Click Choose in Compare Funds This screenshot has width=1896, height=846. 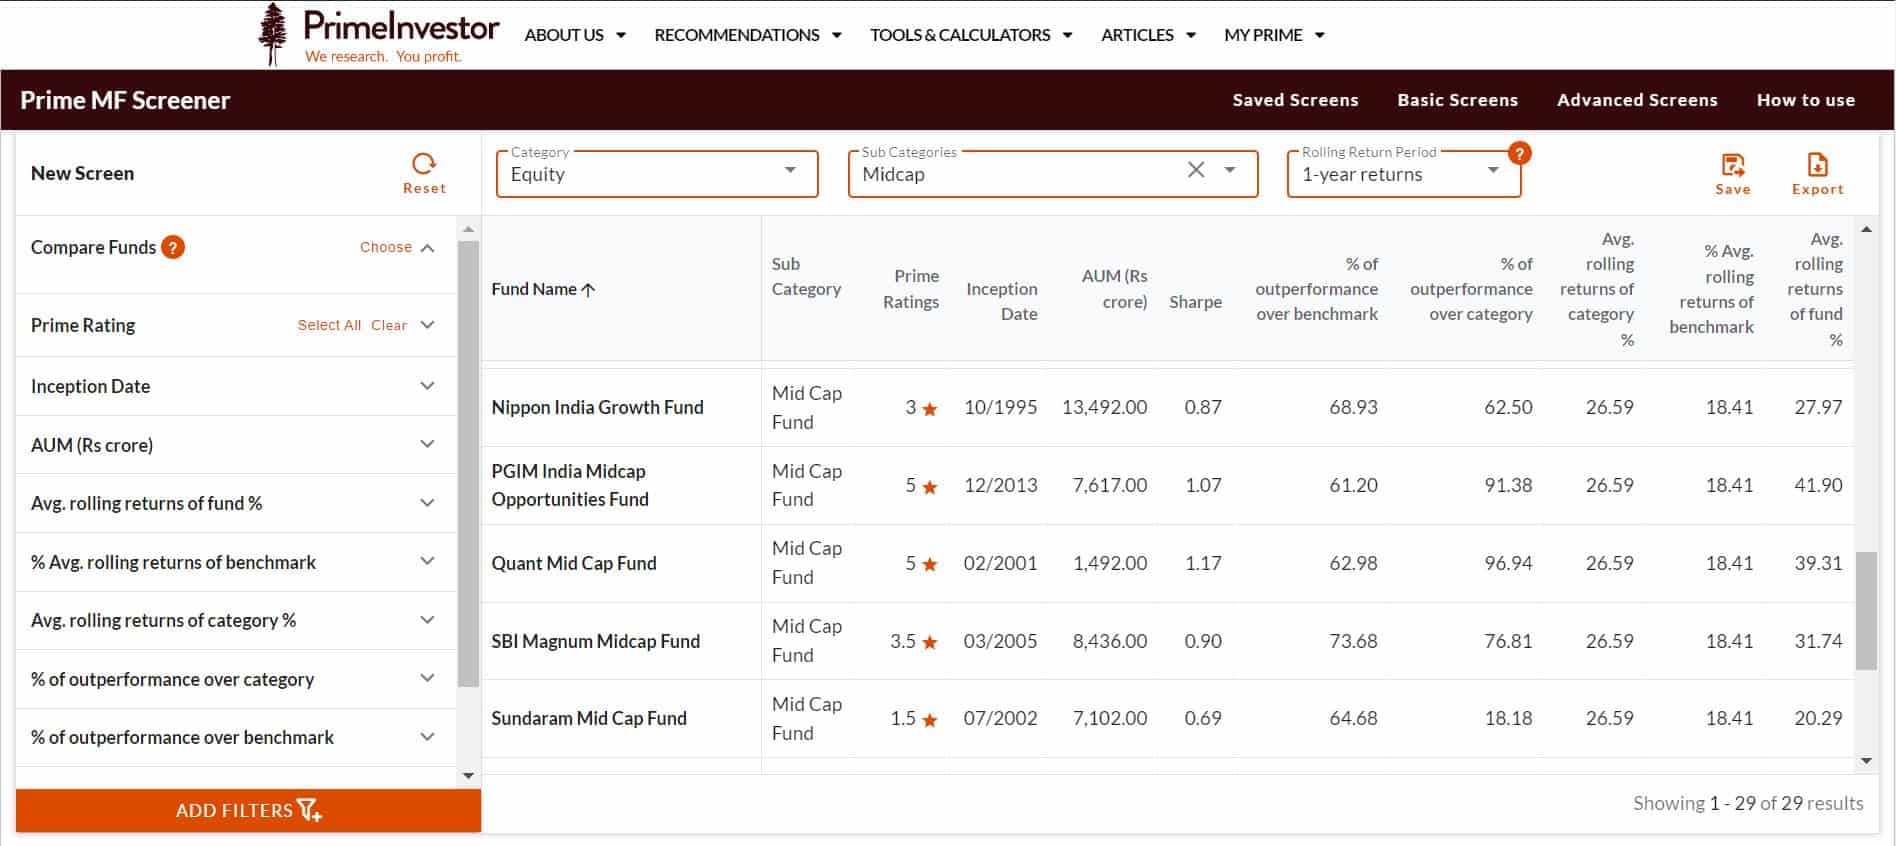pos(386,247)
